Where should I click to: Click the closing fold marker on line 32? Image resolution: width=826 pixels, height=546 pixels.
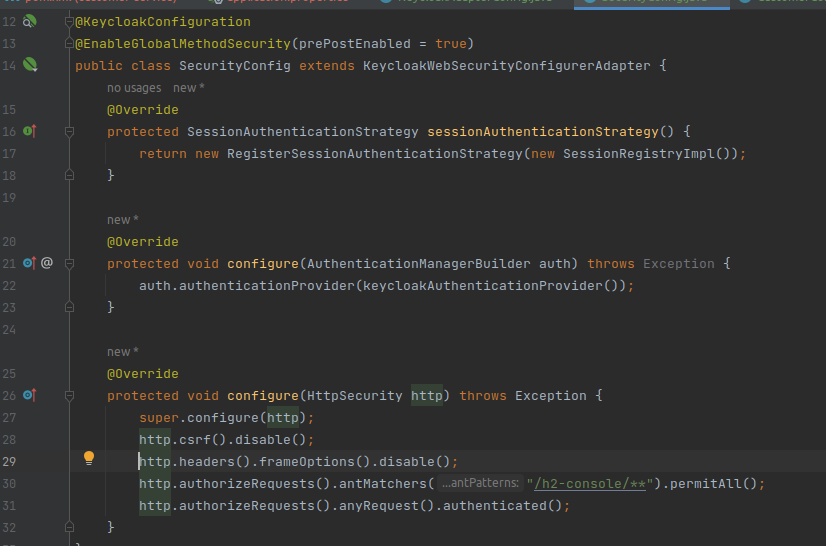click(69, 527)
